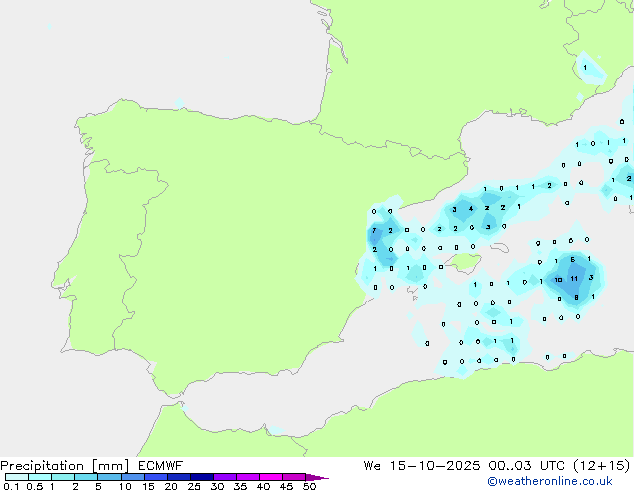Select the 25–30 mm navy legend swatch

(202, 477)
